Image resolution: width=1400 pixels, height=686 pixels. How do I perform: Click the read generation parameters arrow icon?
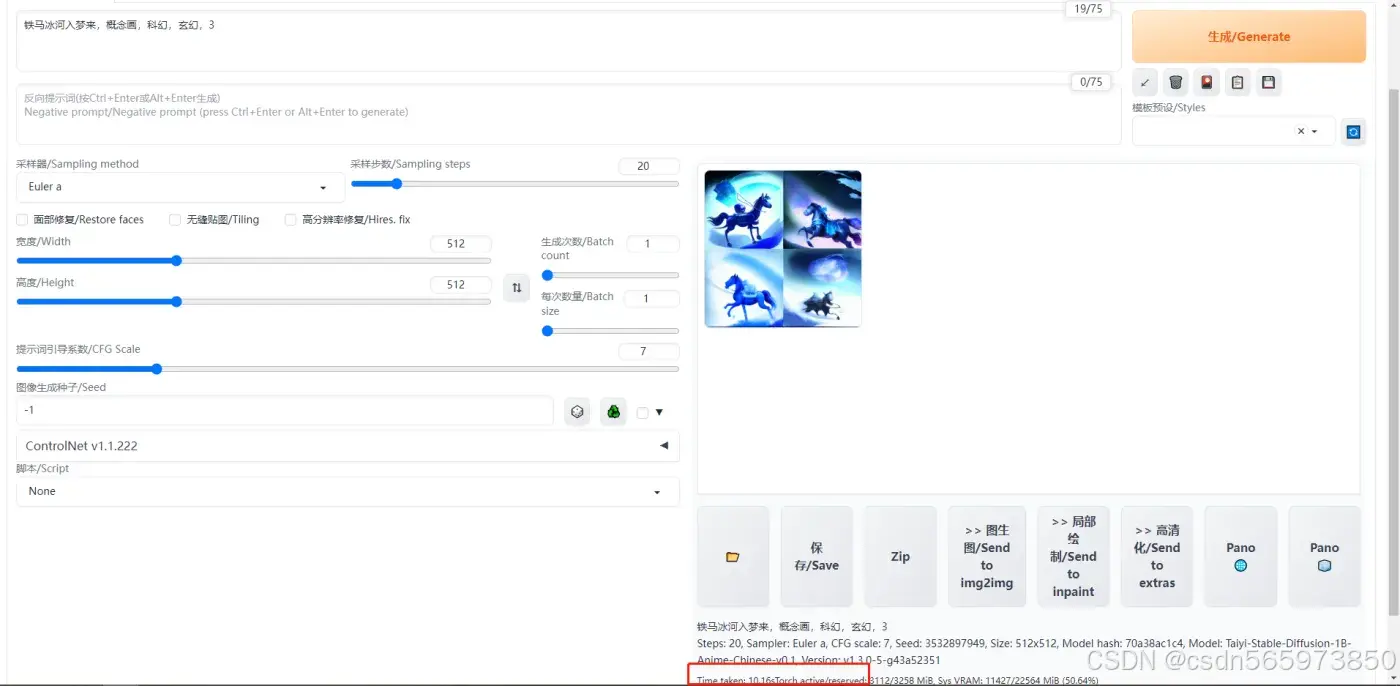[x=1145, y=82]
